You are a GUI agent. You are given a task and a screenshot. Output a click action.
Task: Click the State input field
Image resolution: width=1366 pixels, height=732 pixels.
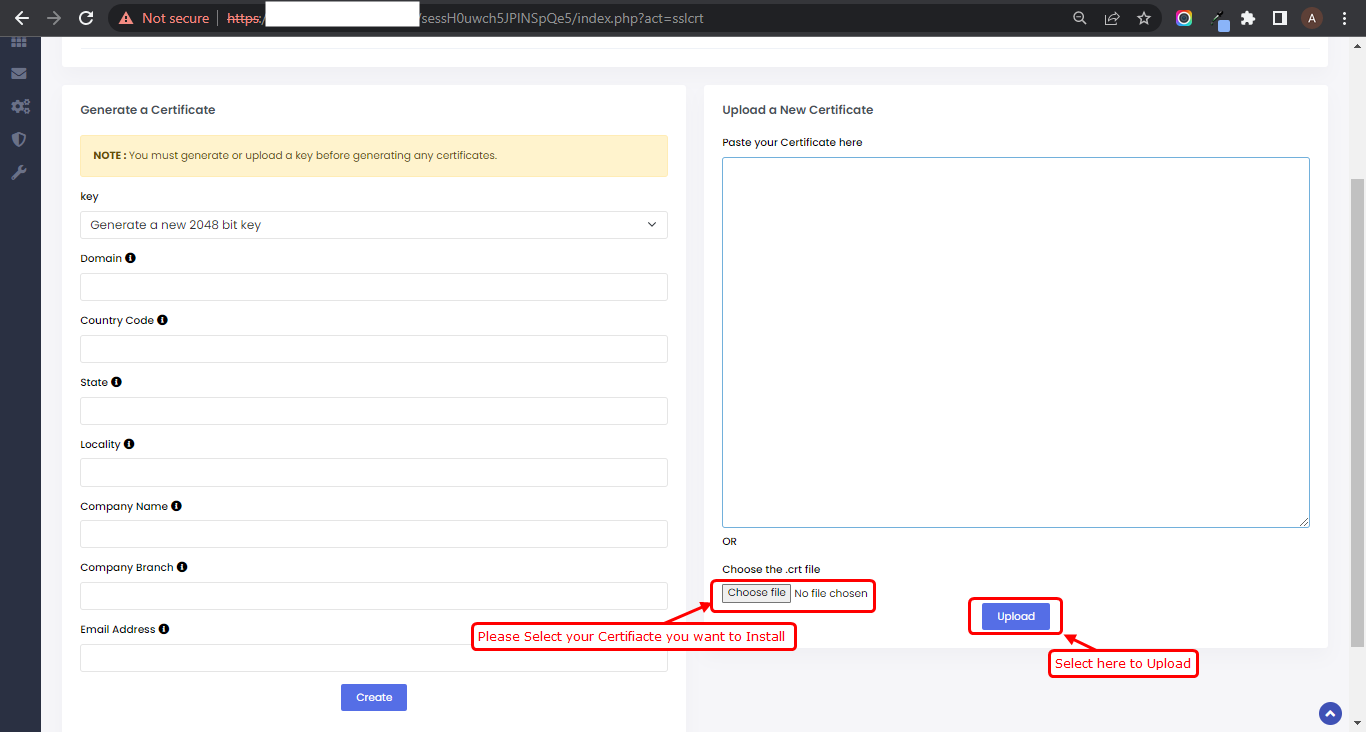pos(373,411)
